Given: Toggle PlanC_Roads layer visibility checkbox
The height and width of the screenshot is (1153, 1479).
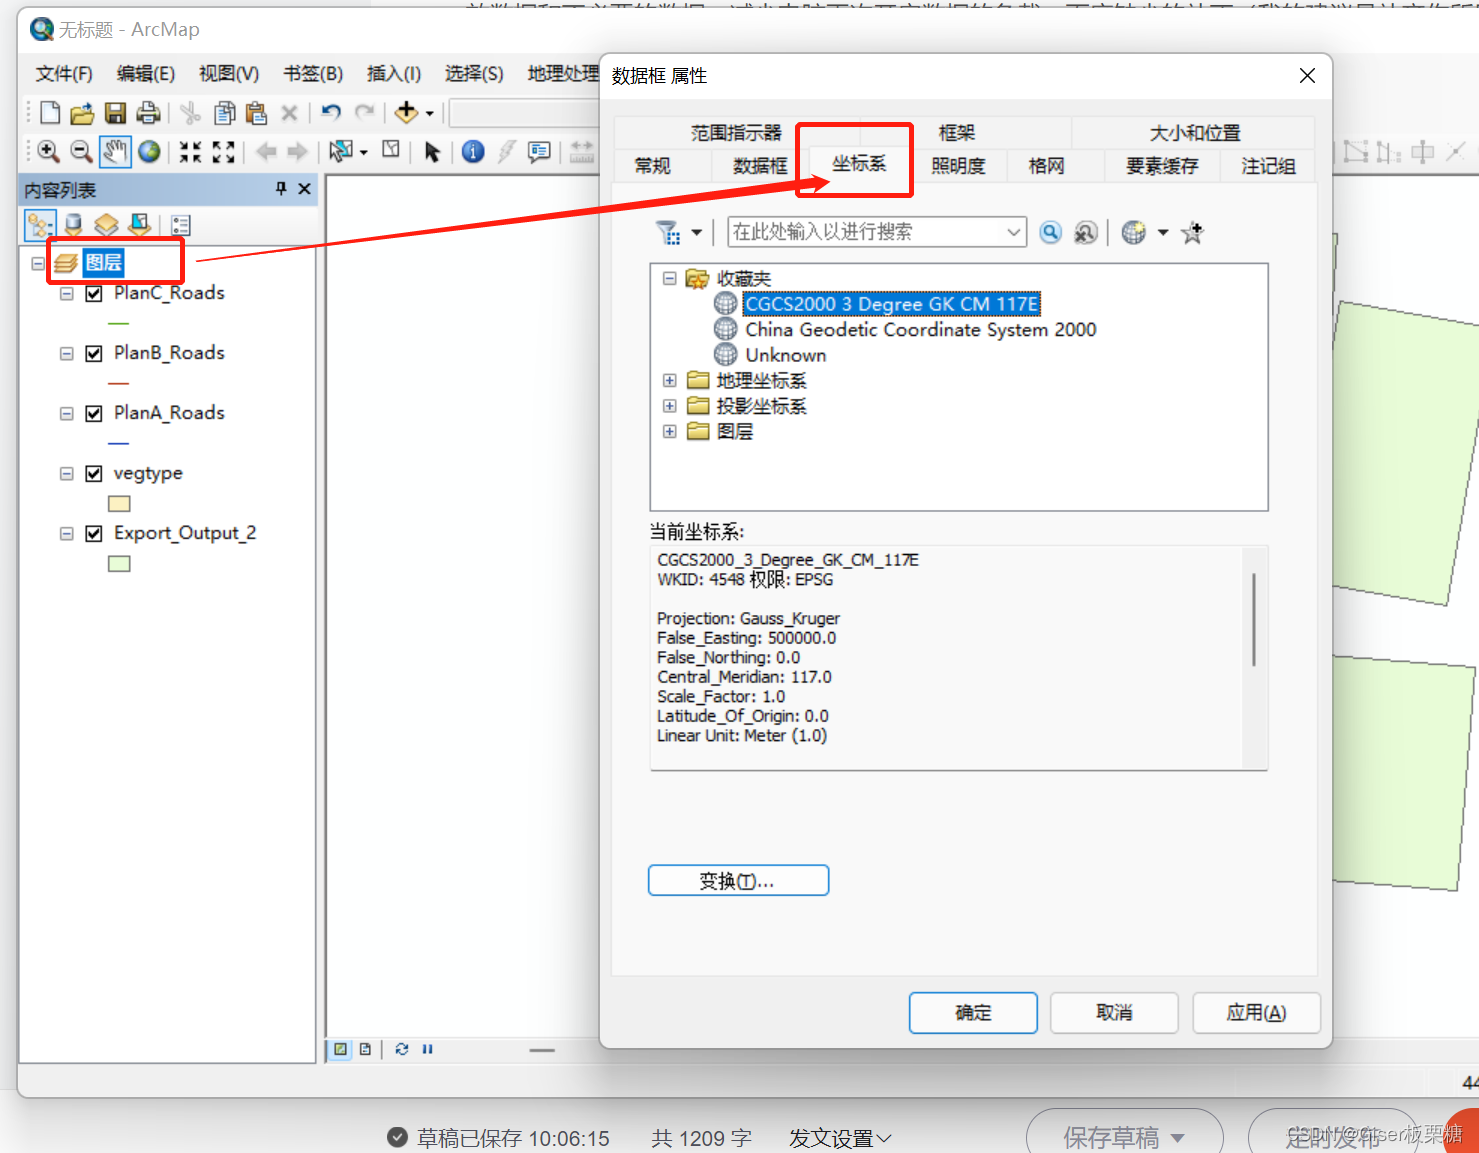Looking at the screenshot, I should click(94, 293).
